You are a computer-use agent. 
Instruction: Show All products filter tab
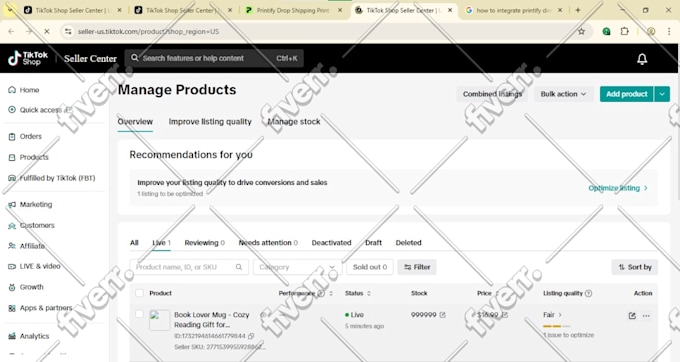click(x=134, y=243)
